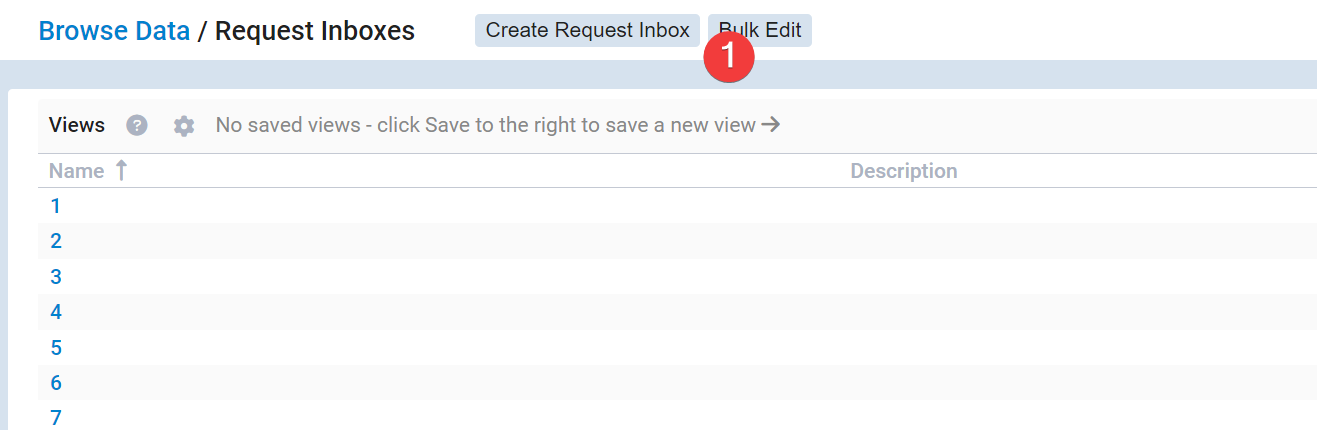Select request inbox named 3

pyautogui.click(x=56, y=277)
